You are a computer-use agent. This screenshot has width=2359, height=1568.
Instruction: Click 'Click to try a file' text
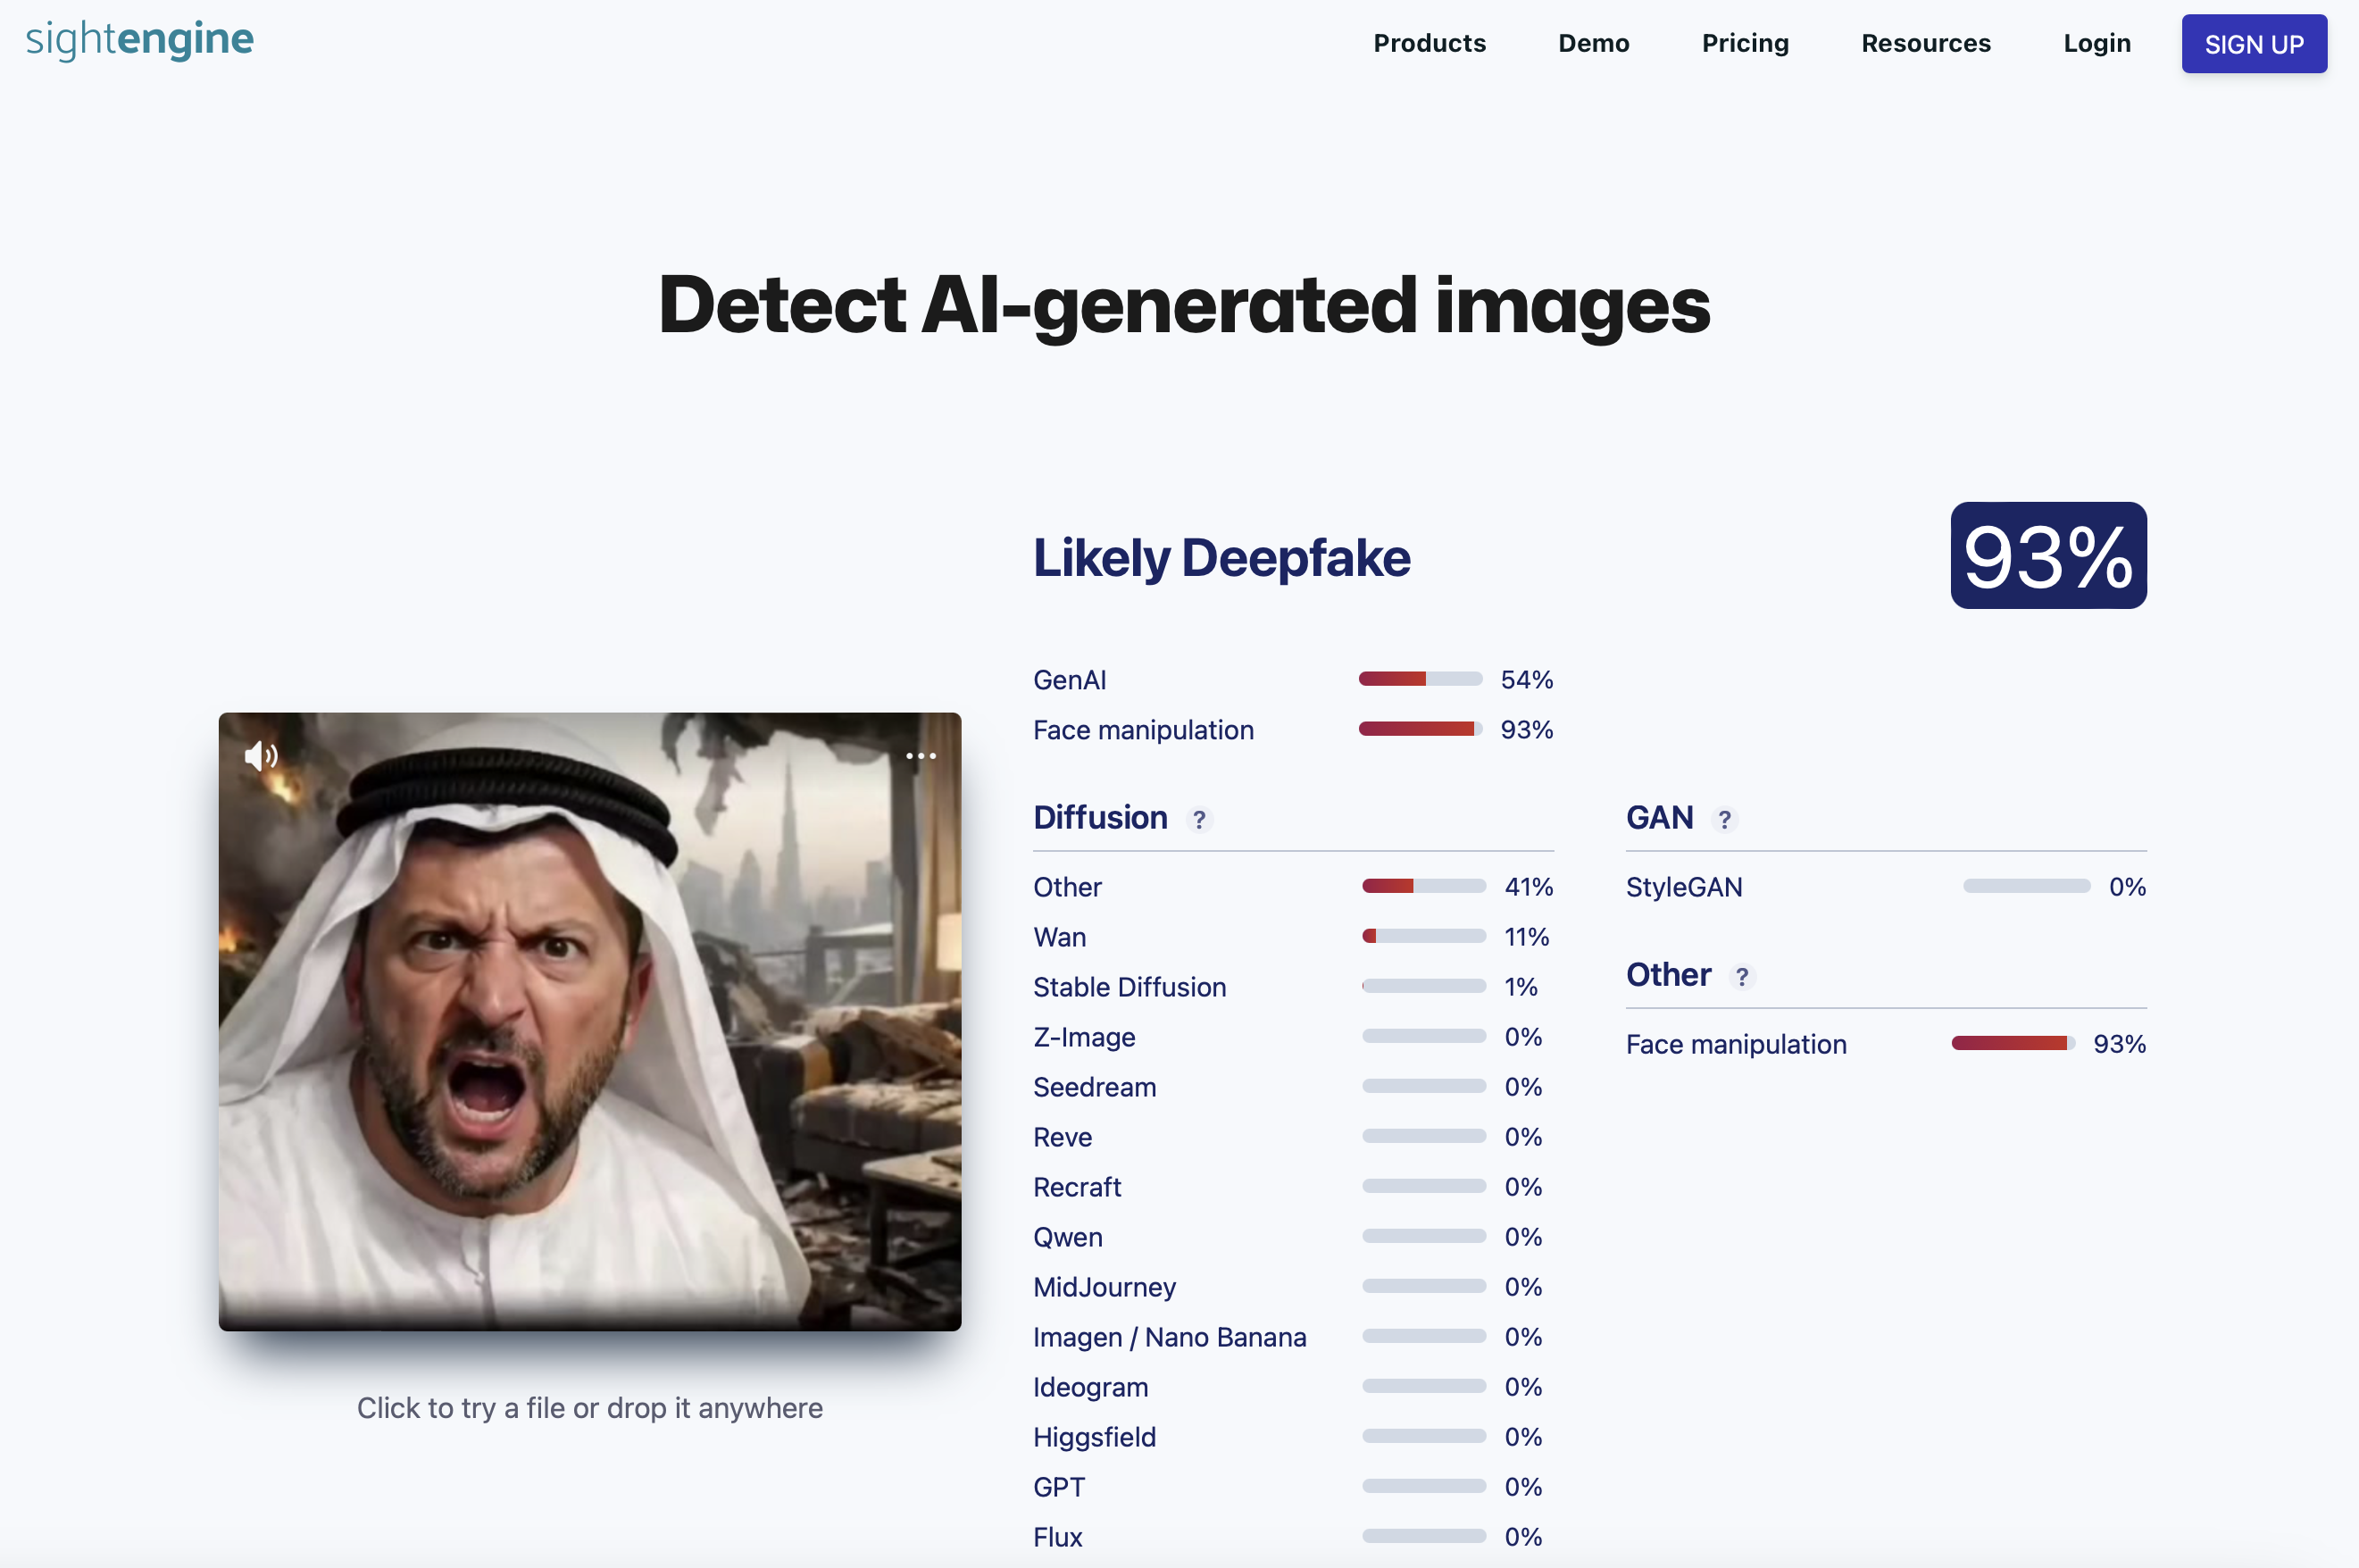click(589, 1408)
